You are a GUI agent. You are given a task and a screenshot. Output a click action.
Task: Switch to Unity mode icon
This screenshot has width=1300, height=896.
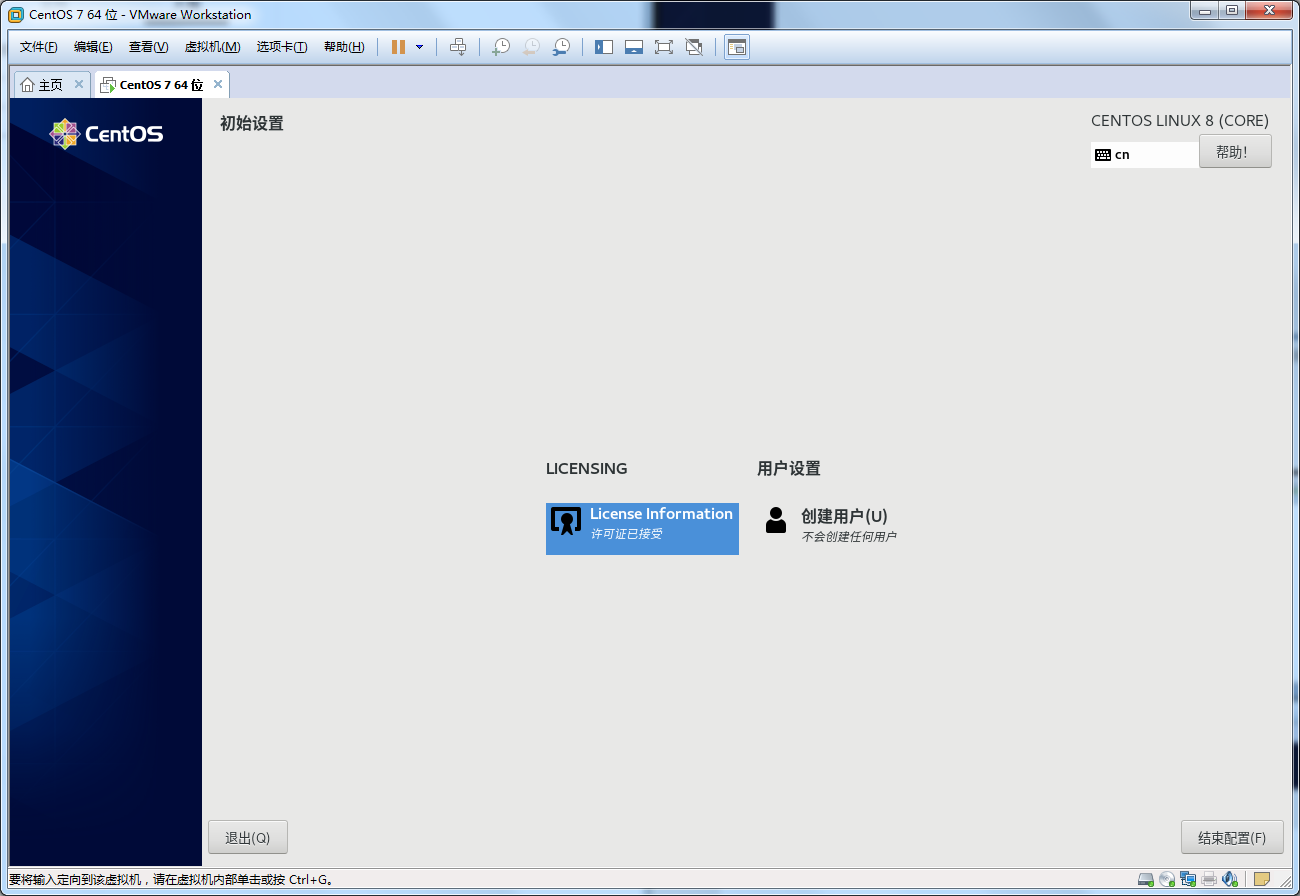click(x=694, y=47)
